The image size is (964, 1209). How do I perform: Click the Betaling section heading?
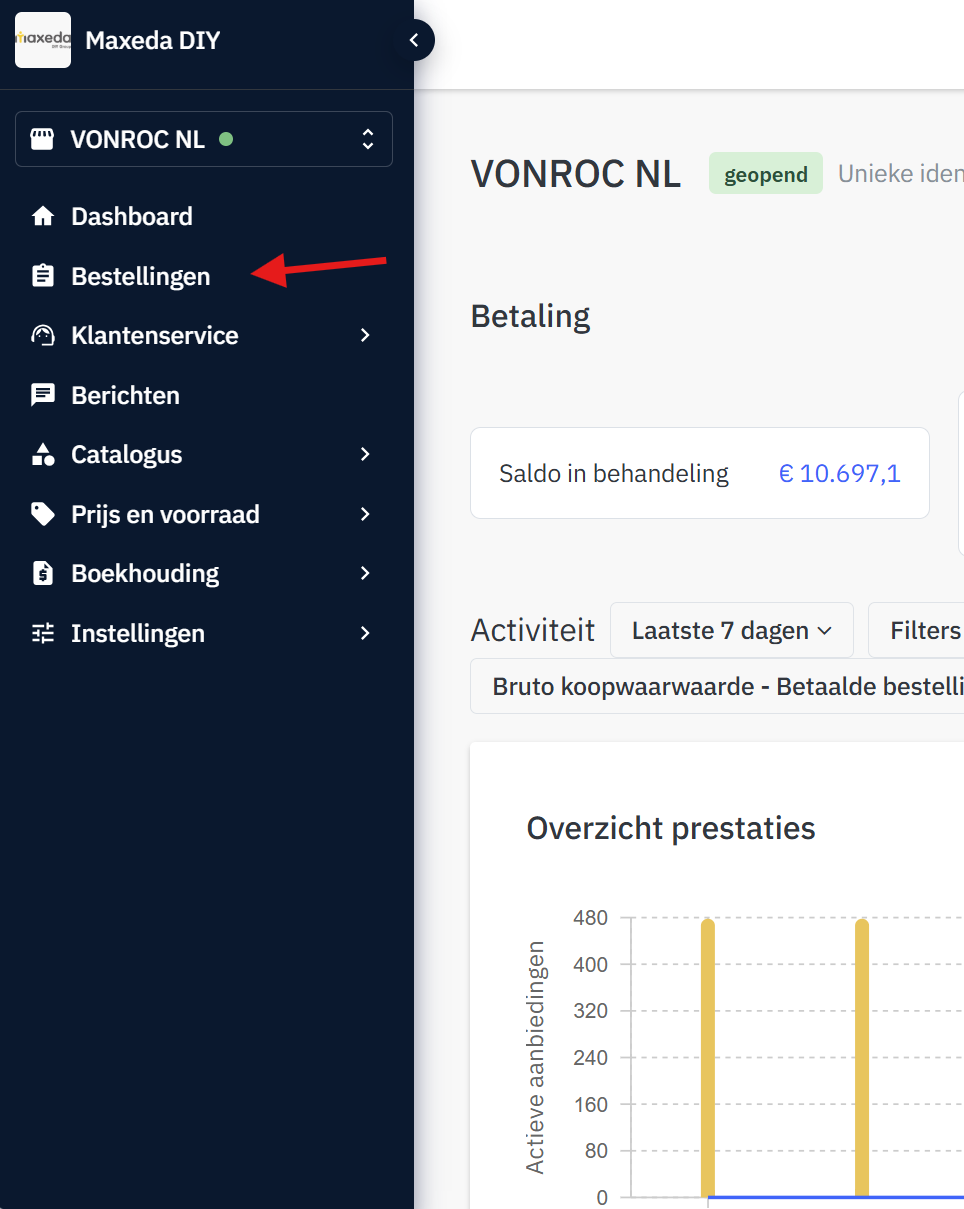click(530, 316)
